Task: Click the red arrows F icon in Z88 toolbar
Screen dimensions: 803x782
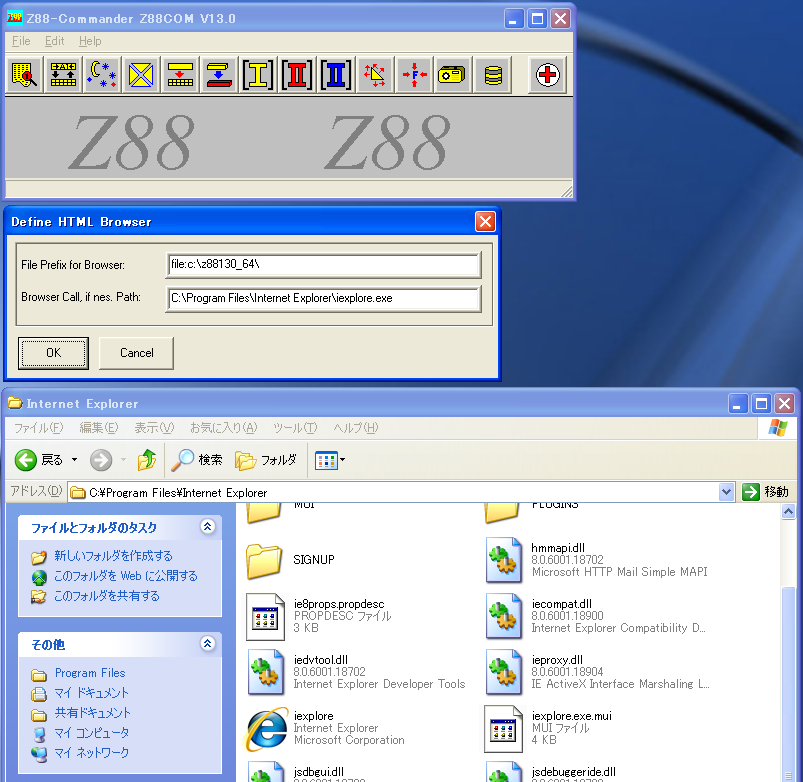Action: (414, 75)
